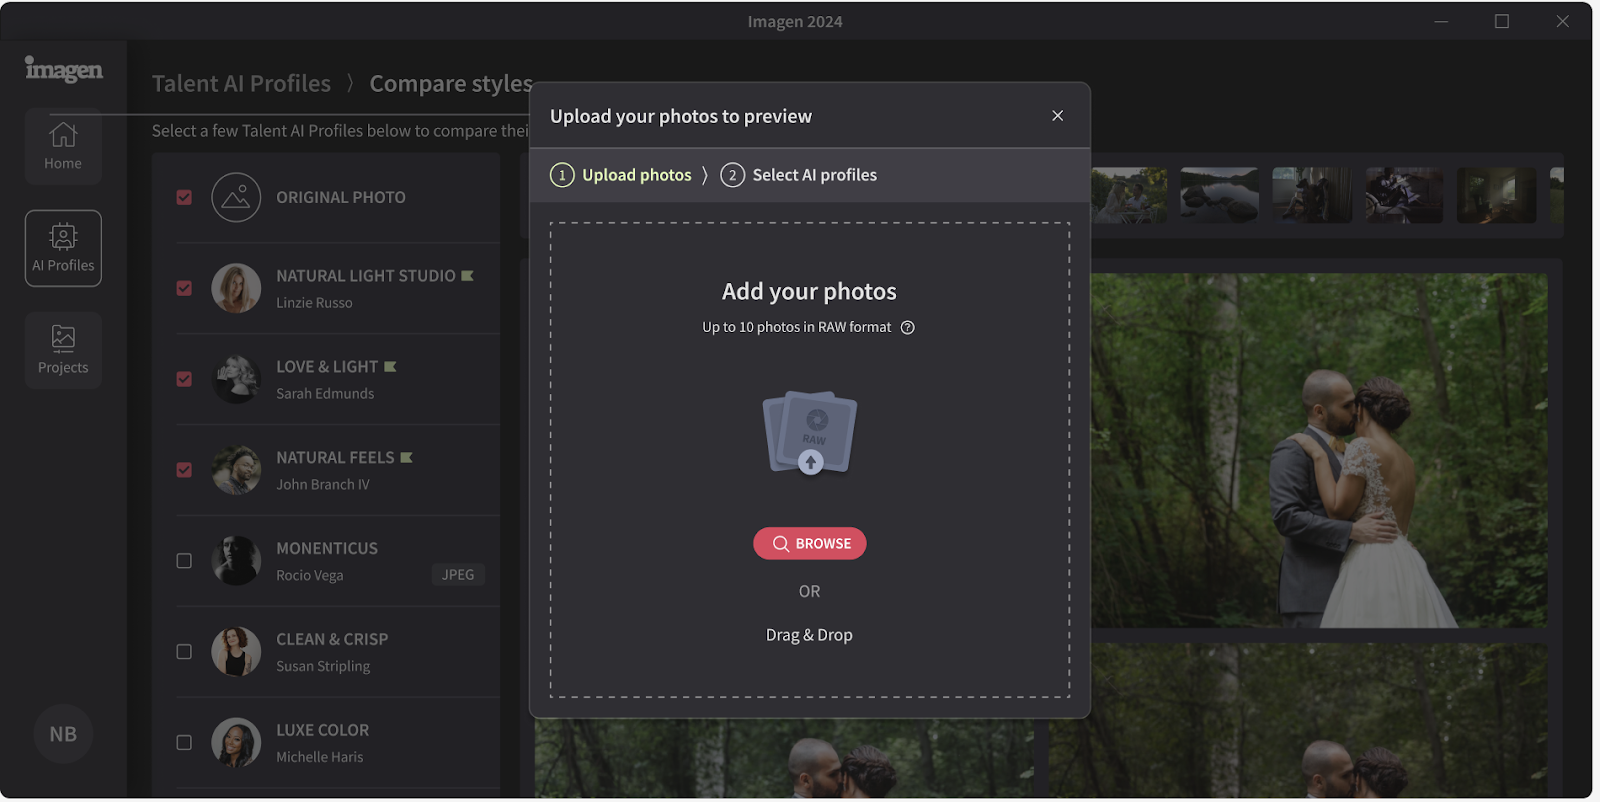Uncheck Natural Light Studio profile

(184, 288)
